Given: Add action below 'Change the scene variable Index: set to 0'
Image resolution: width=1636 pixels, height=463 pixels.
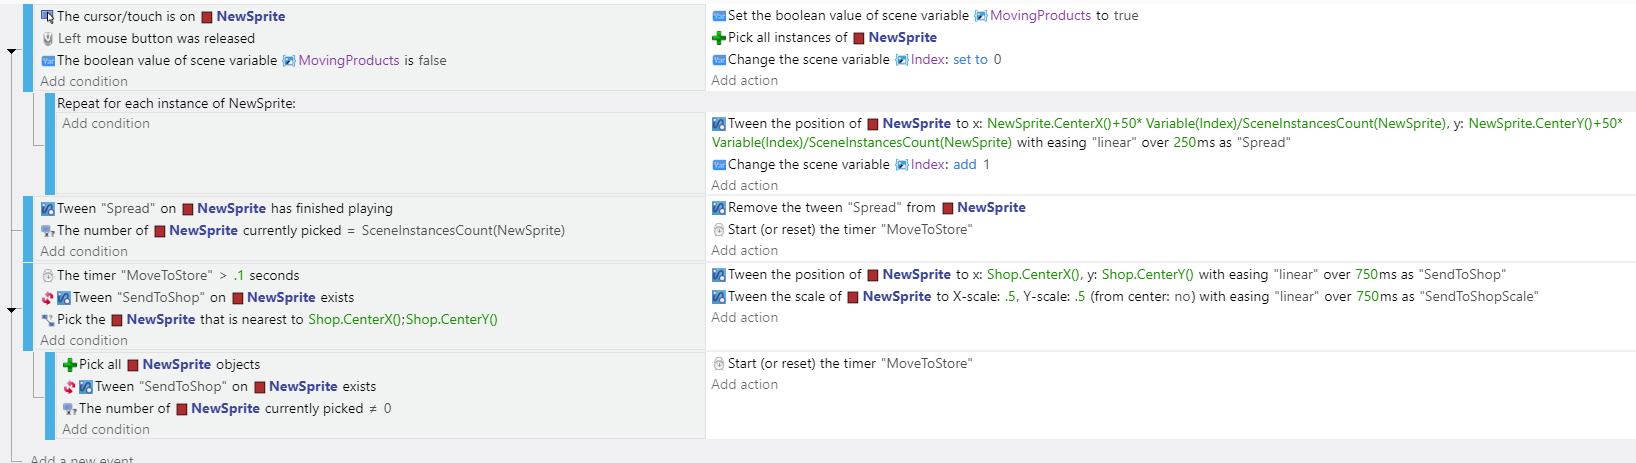Looking at the screenshot, I should tap(745, 81).
